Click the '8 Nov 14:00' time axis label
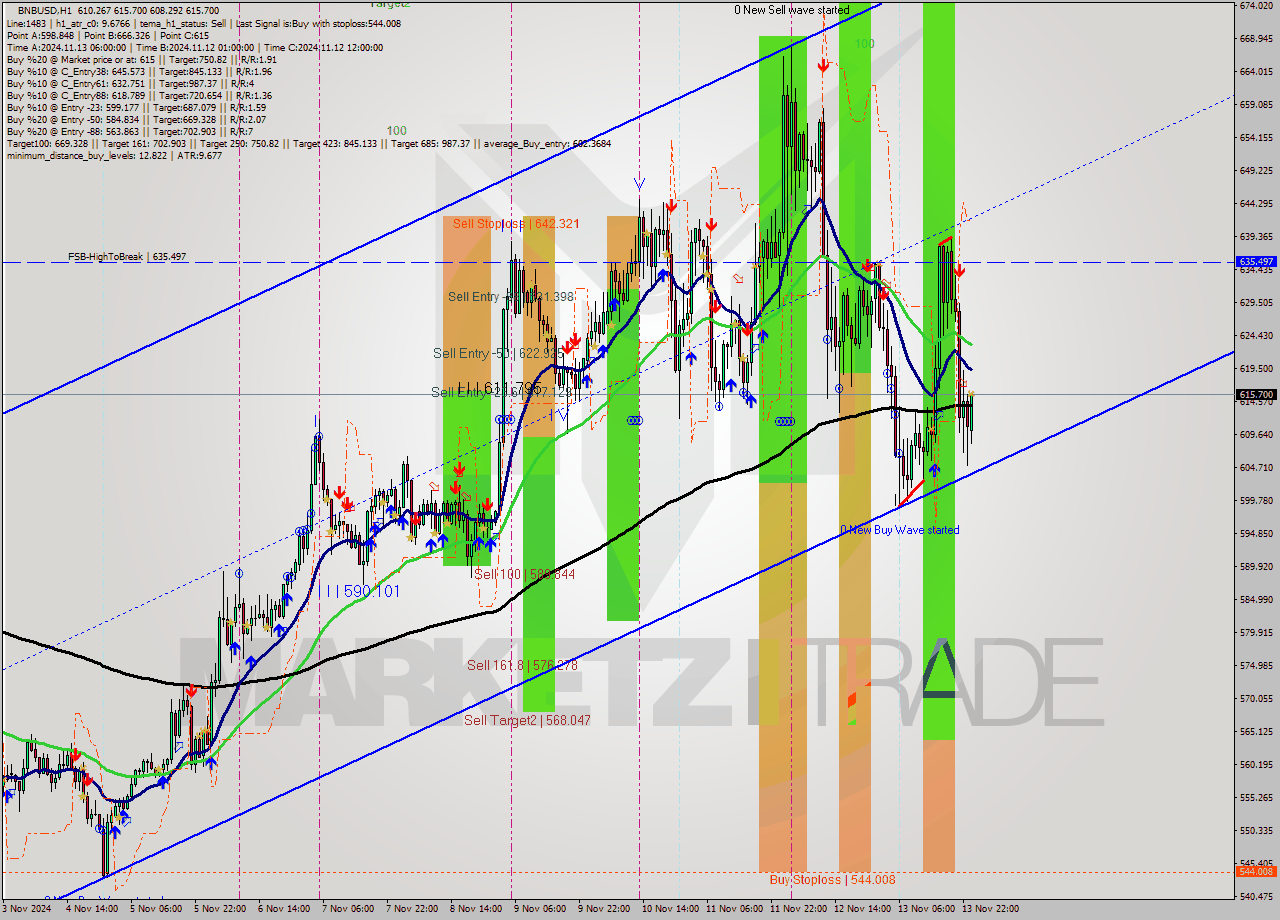 [x=478, y=909]
